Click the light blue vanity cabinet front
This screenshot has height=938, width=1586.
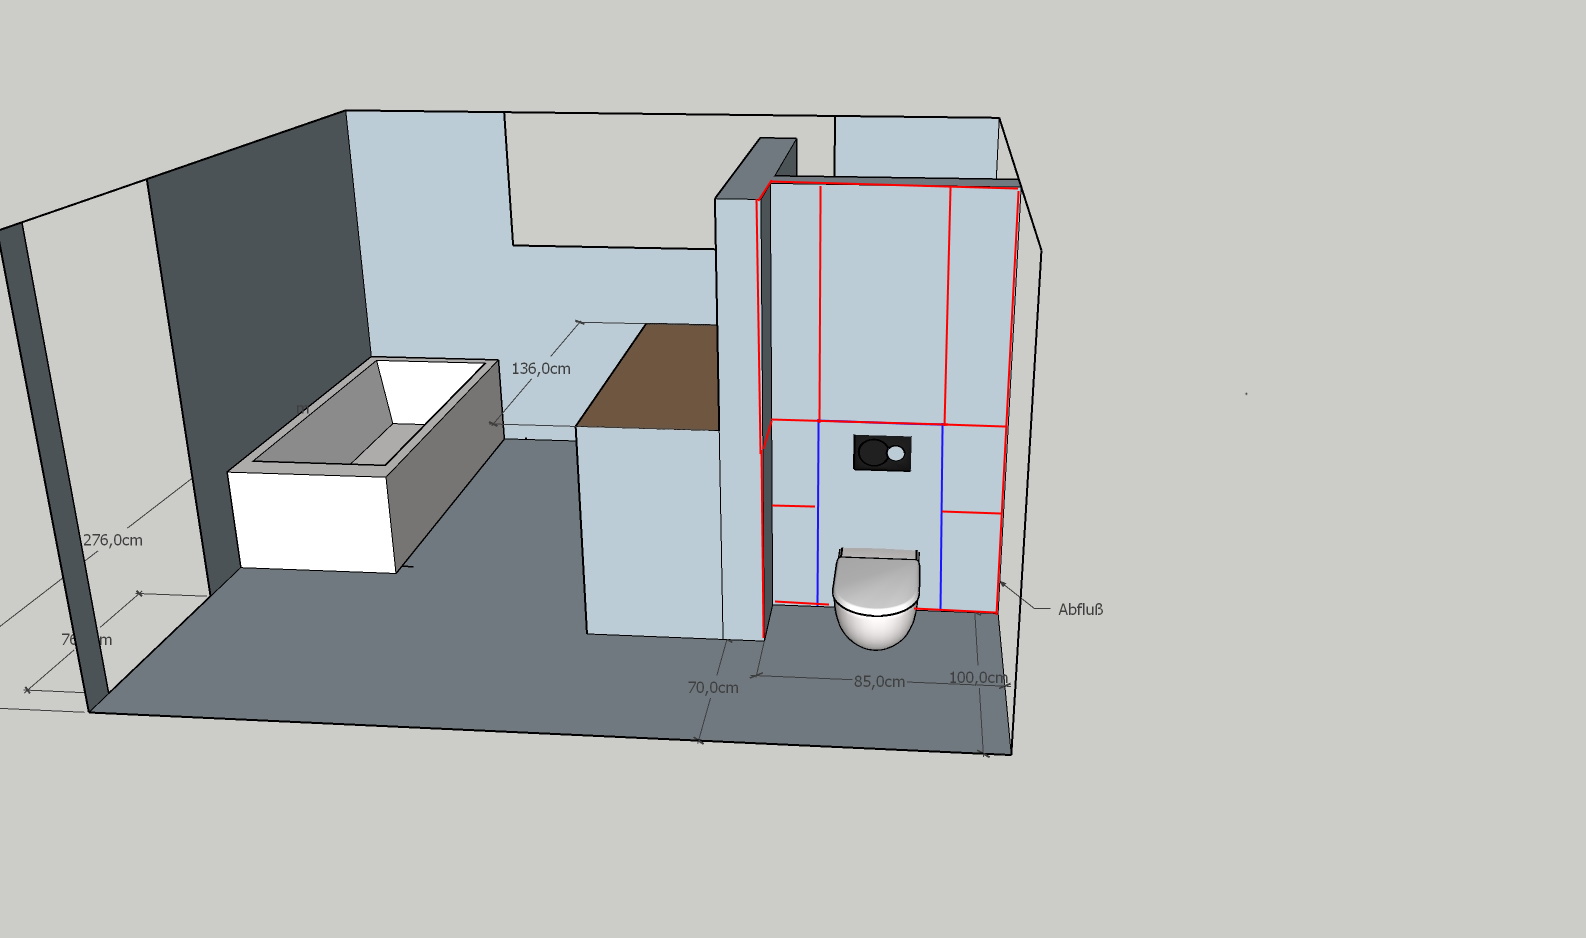tap(650, 530)
